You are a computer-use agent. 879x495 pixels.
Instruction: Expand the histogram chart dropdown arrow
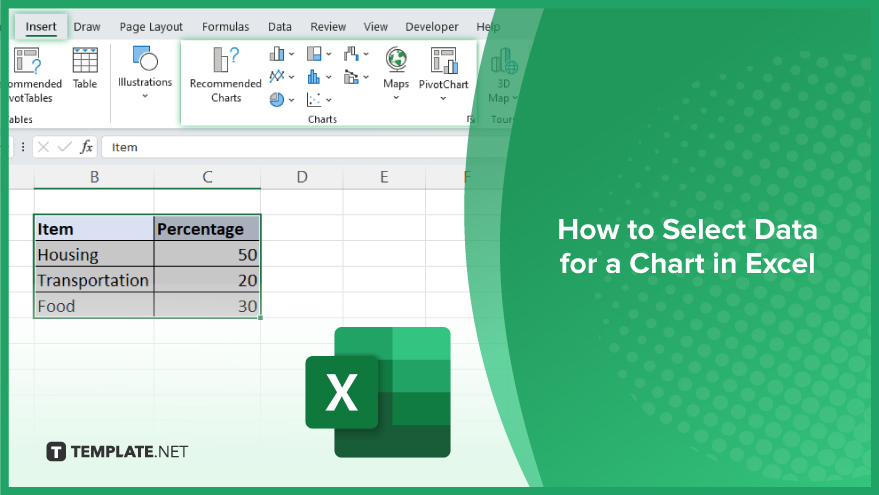point(329,77)
